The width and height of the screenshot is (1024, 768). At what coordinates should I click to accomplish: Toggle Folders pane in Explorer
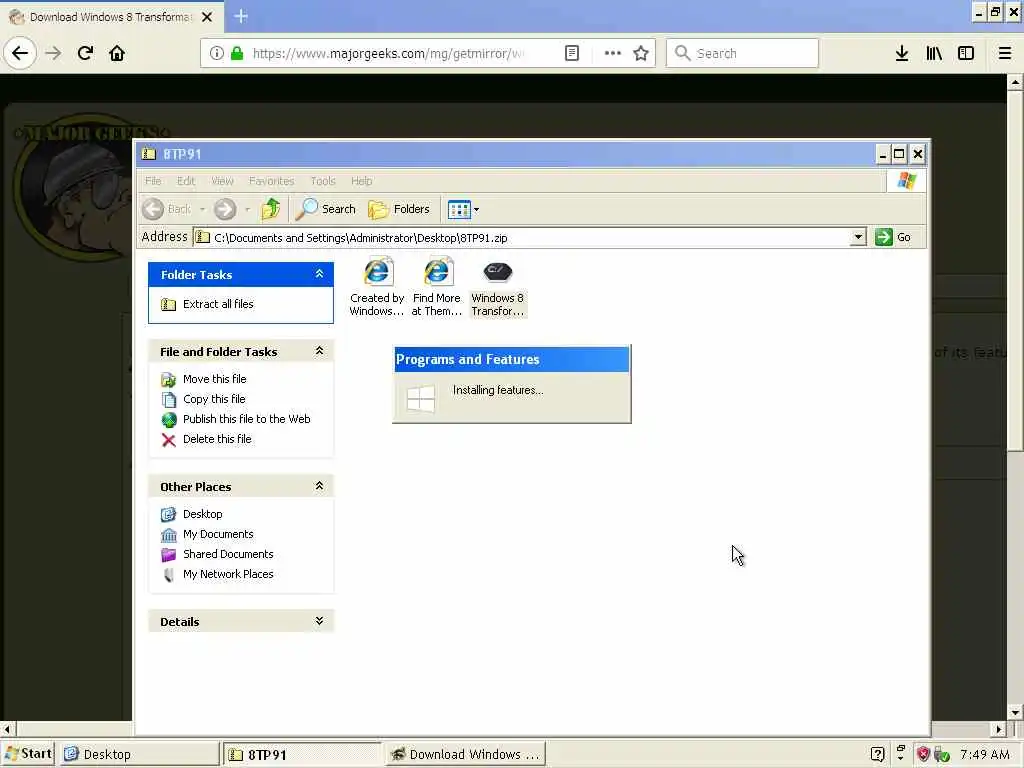click(399, 209)
